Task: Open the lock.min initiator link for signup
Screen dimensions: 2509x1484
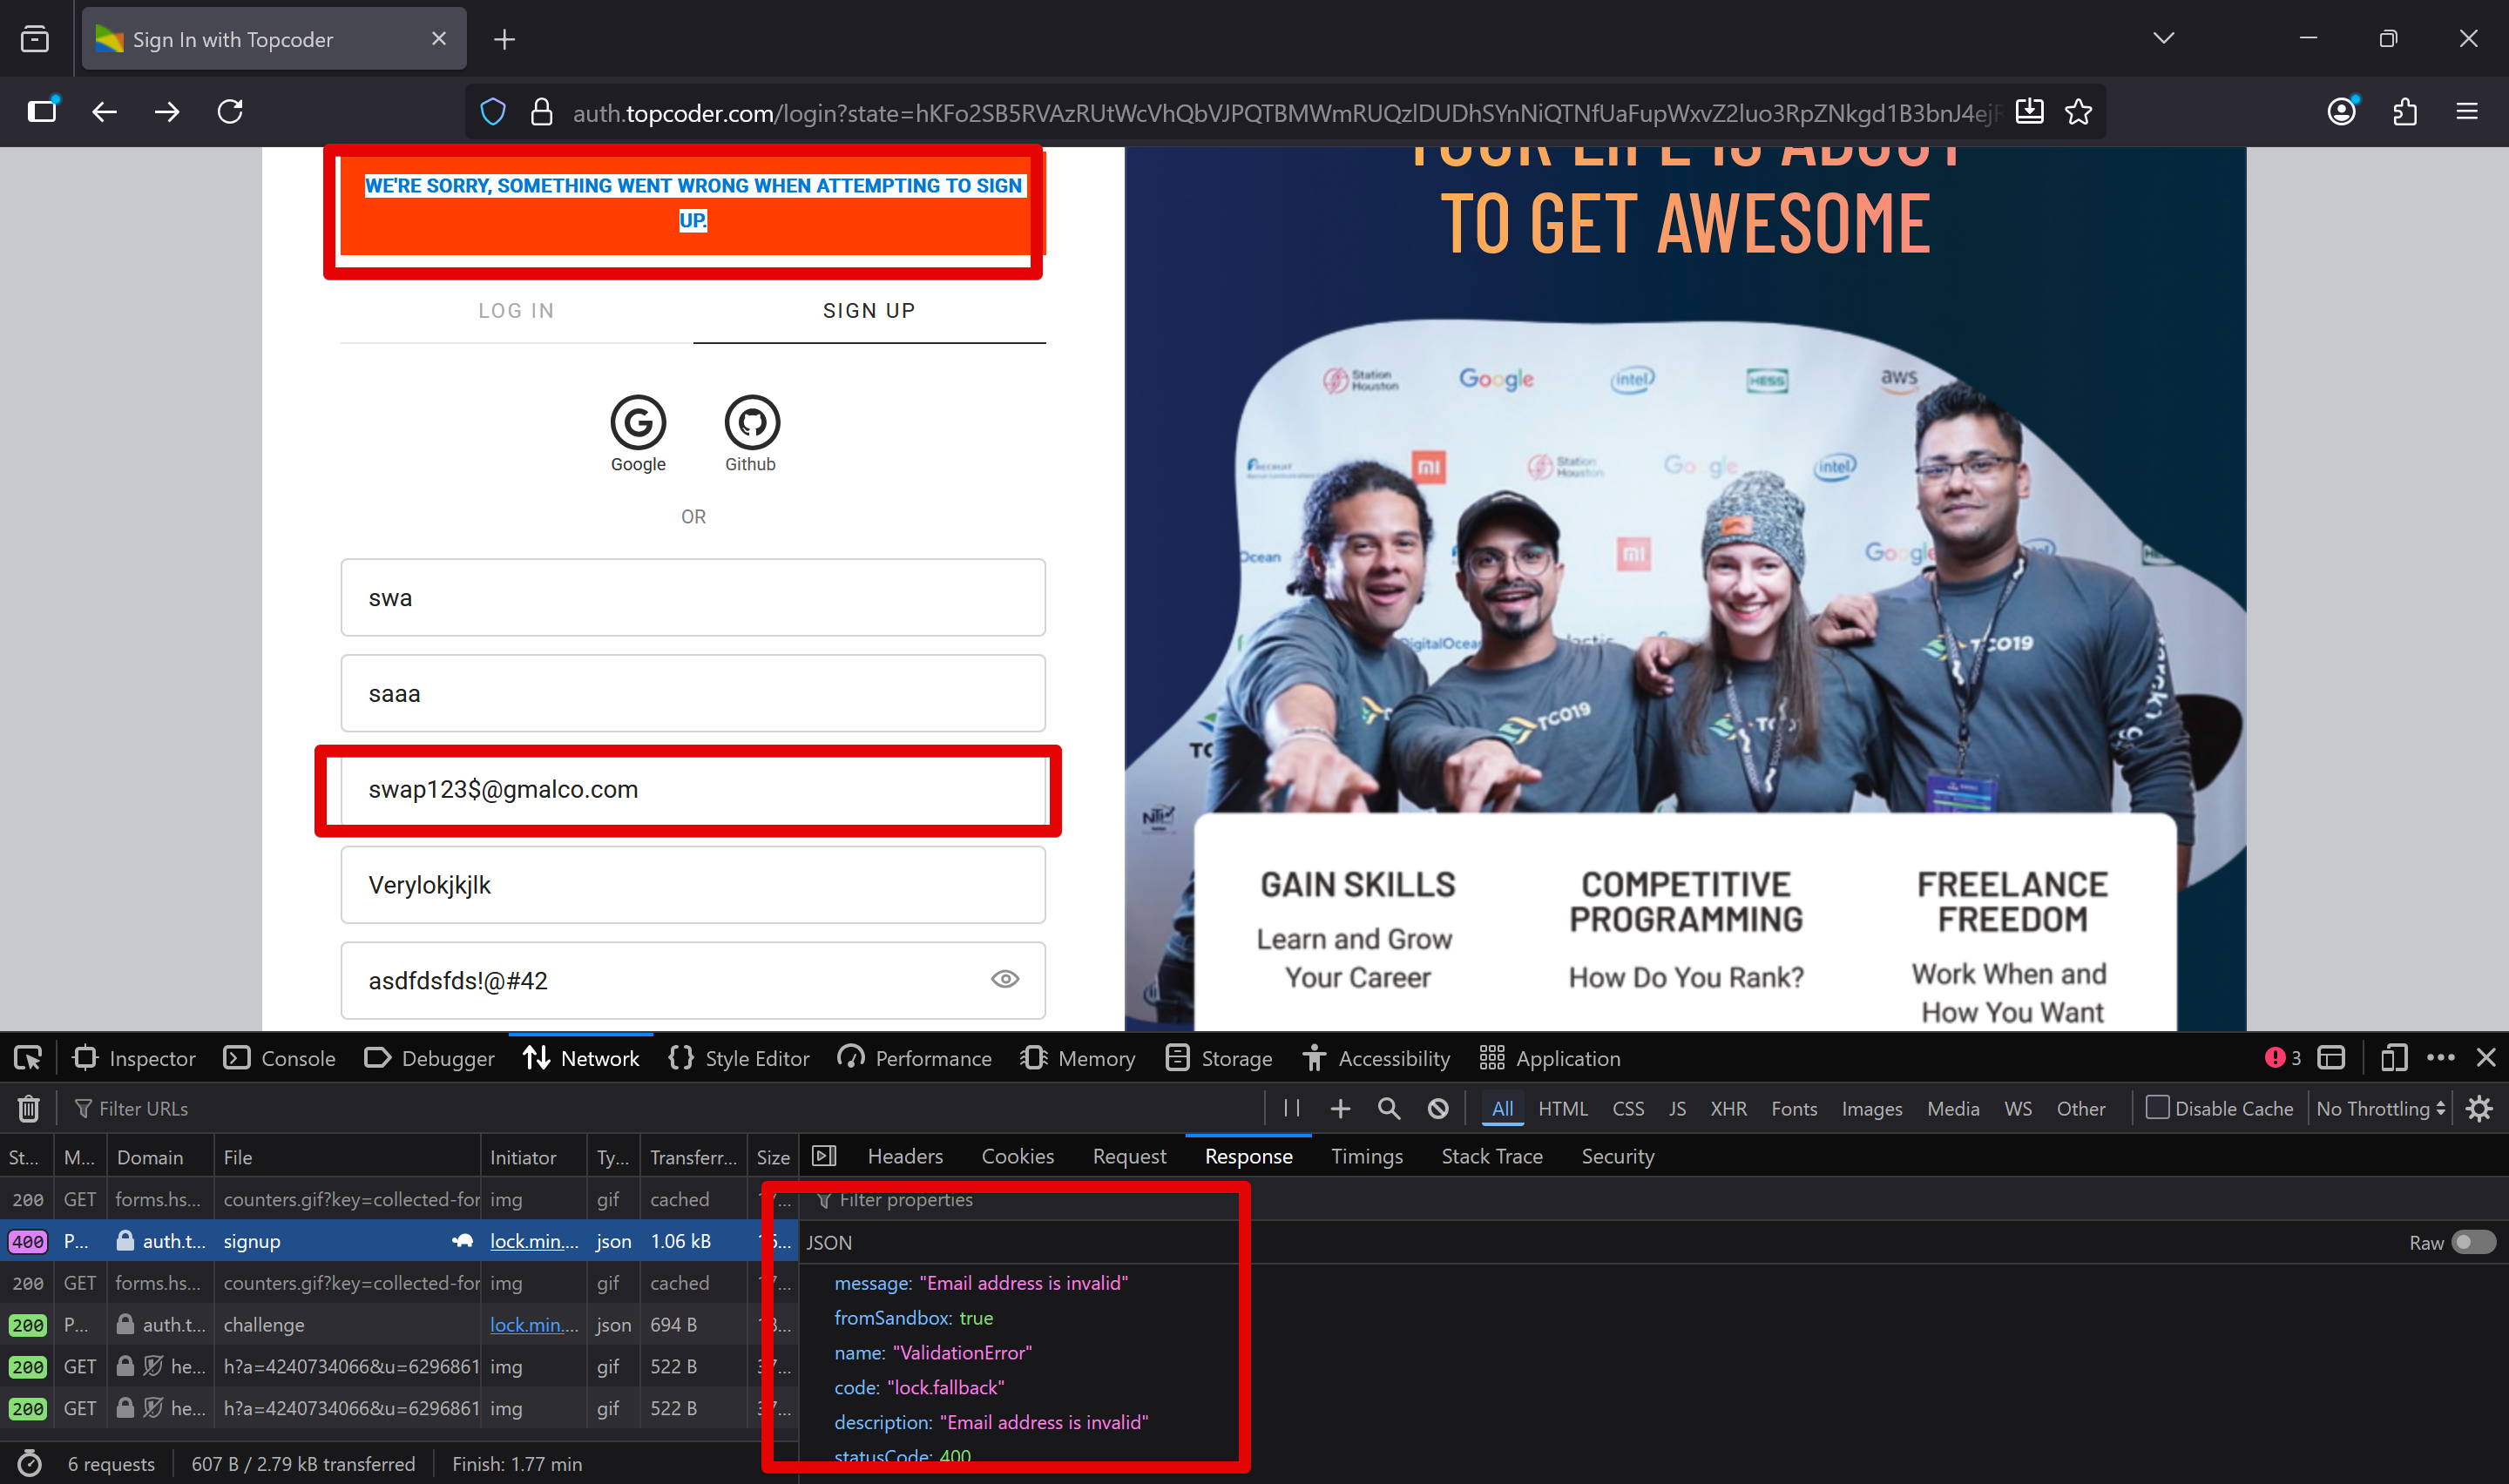Action: [x=533, y=1241]
